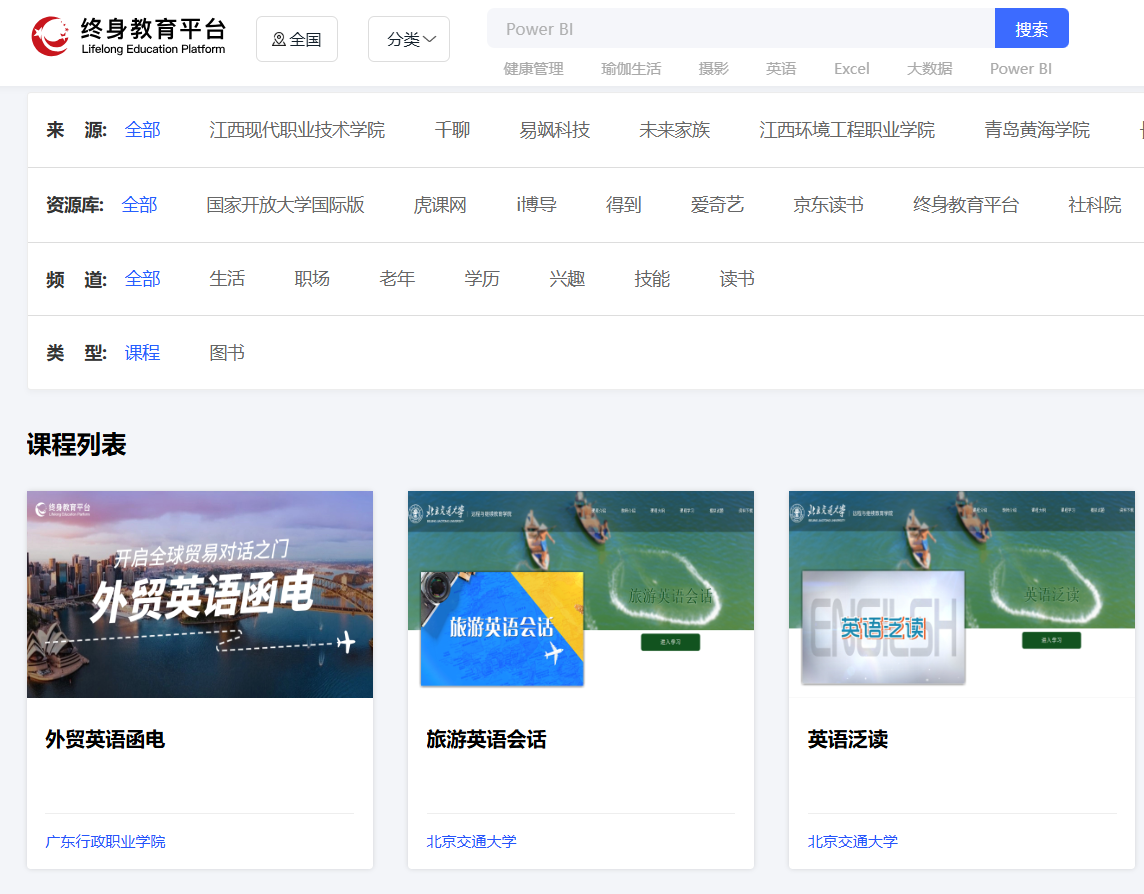Choose the 老年 channel
Screen dimensions: 1144x894
pos(397,279)
